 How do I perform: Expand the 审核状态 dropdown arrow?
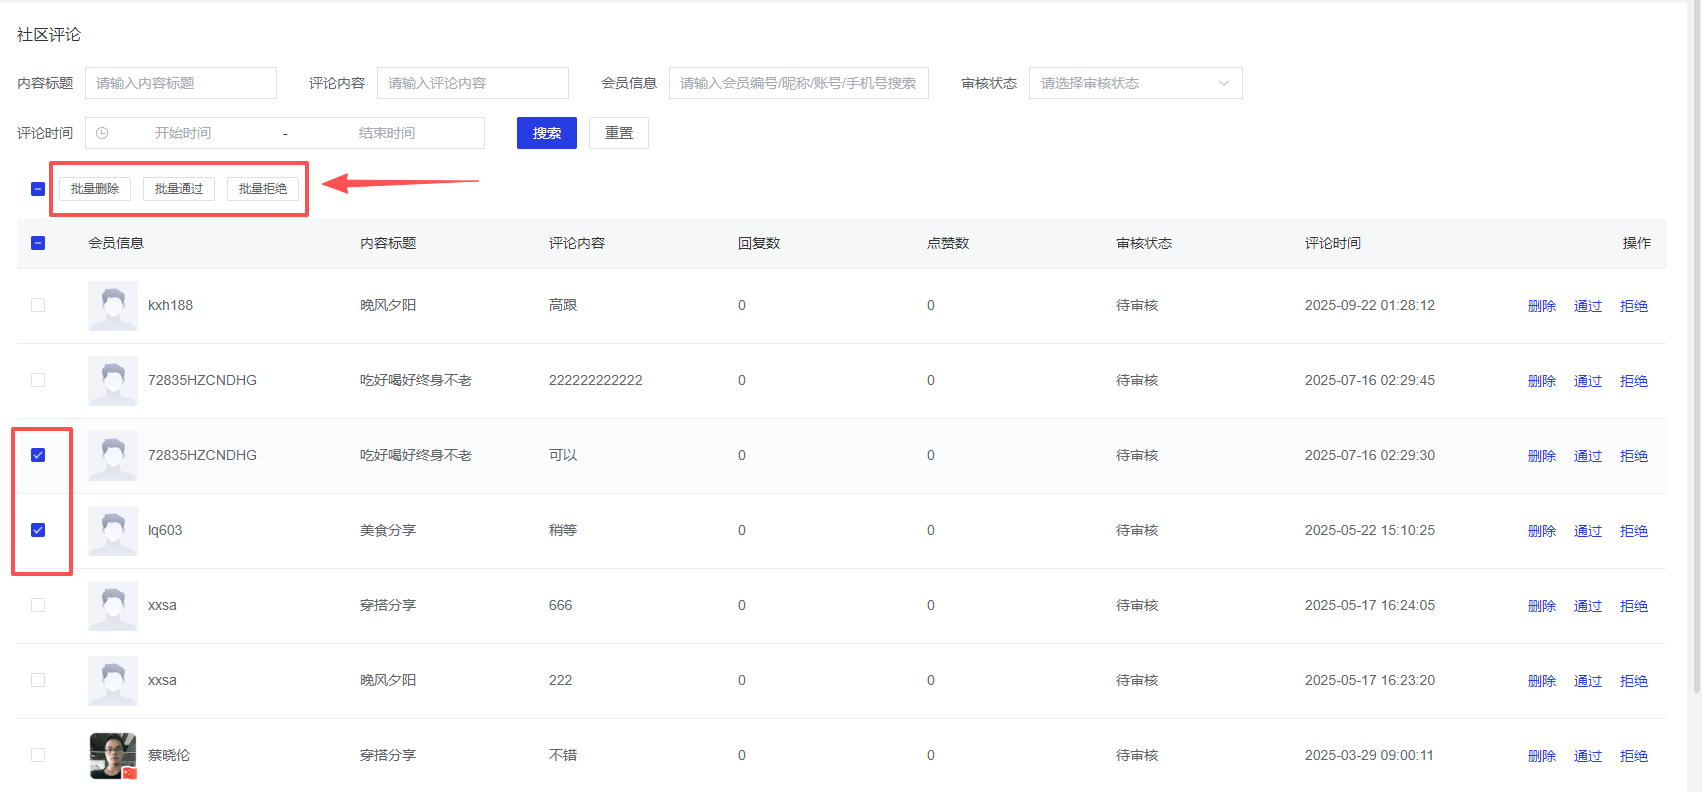pos(1223,83)
